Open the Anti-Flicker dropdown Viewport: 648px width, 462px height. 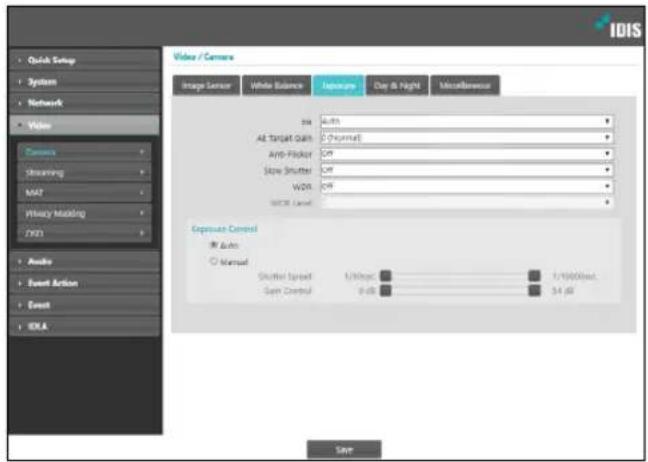(467, 154)
